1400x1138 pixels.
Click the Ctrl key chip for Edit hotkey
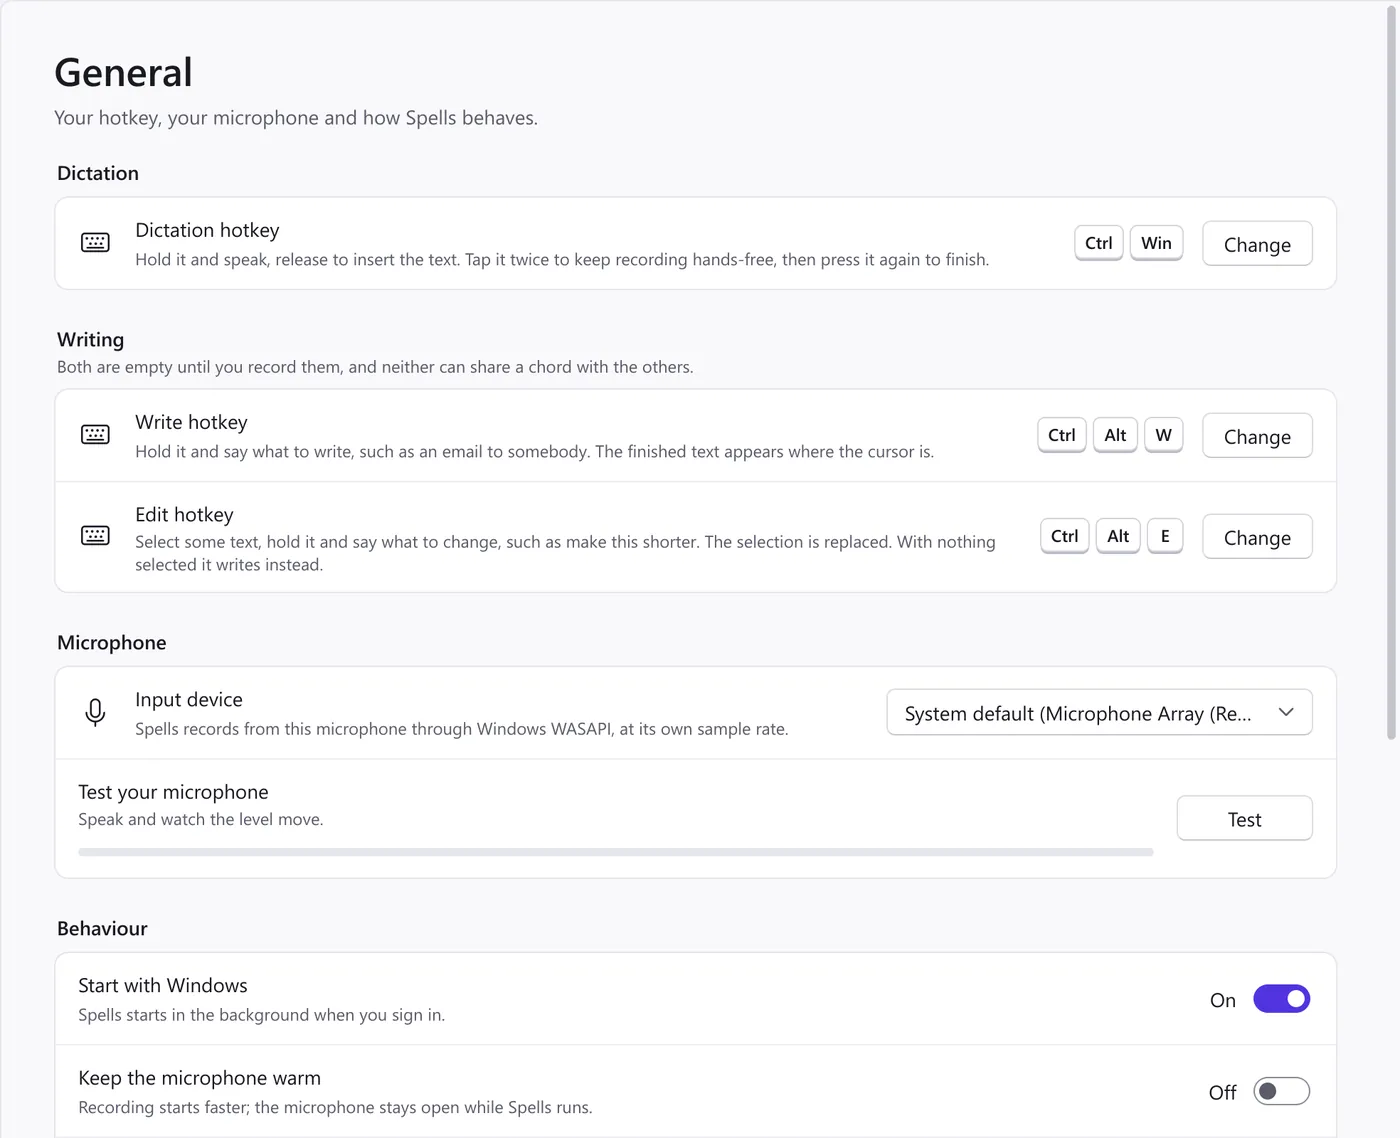tap(1065, 536)
